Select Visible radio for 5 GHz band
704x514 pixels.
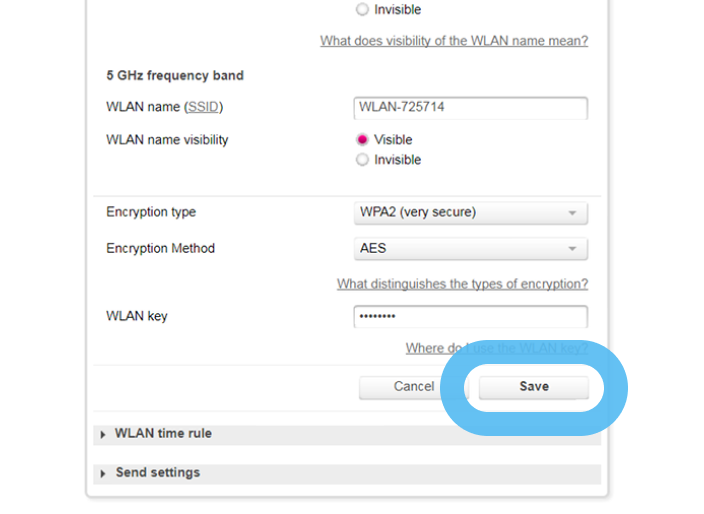coord(362,140)
